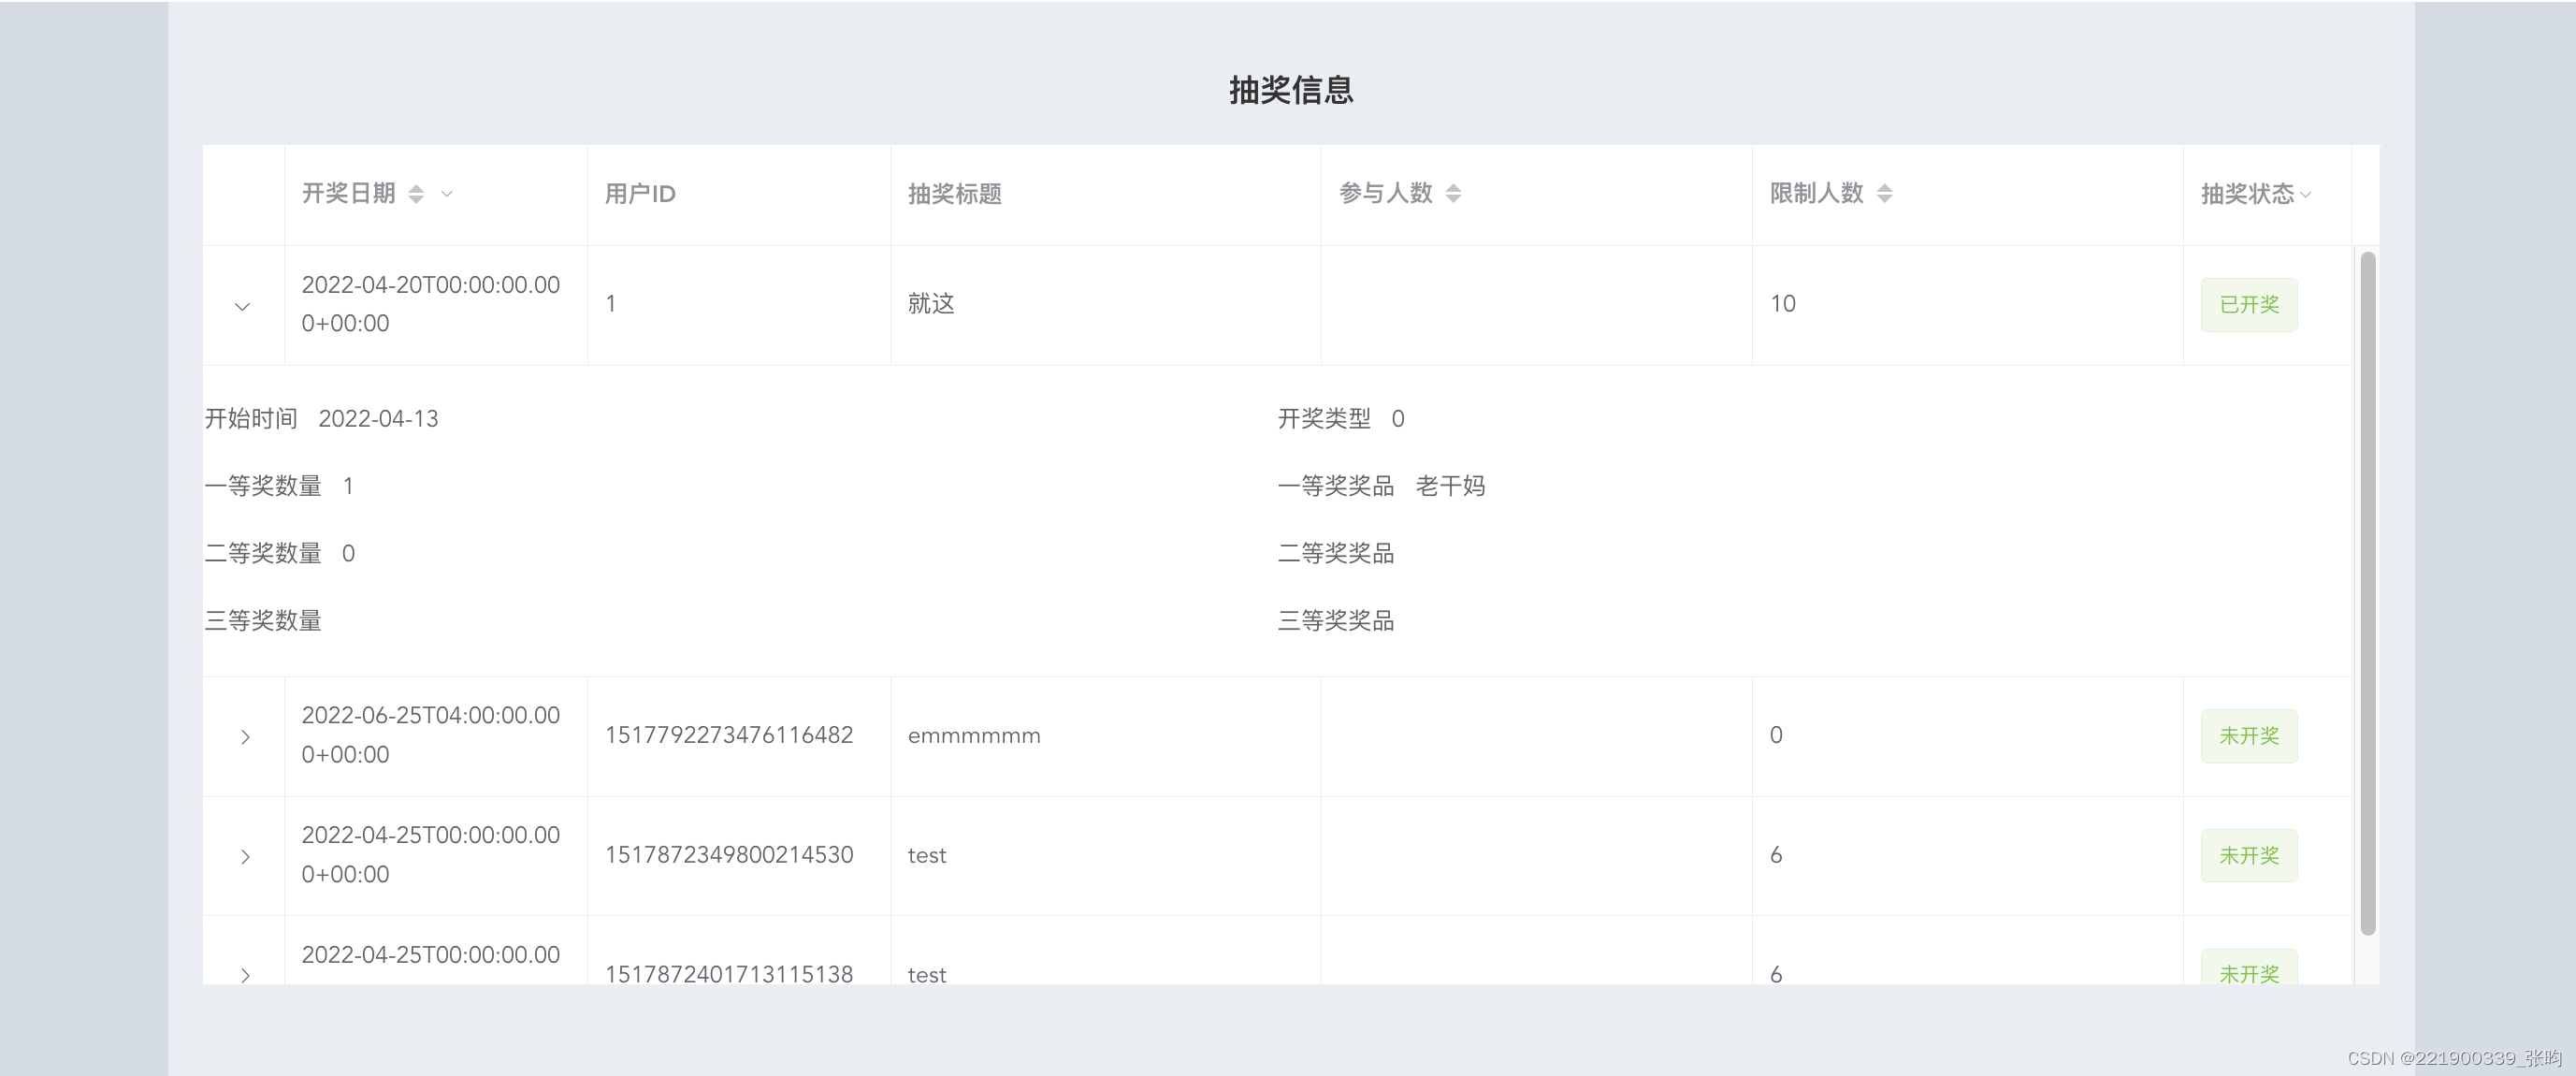The image size is (2576, 1076).
Task: Click 未开奖 tag on first test row
Action: click(x=2249, y=856)
